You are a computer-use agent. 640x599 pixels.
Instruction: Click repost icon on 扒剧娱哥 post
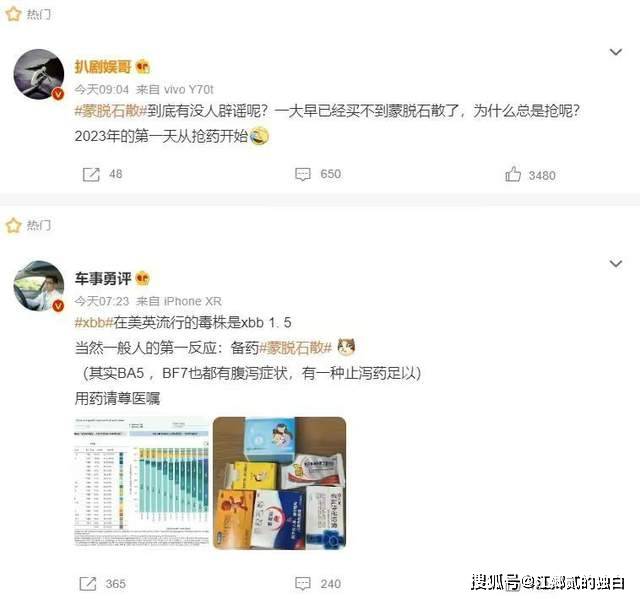tap(91, 174)
